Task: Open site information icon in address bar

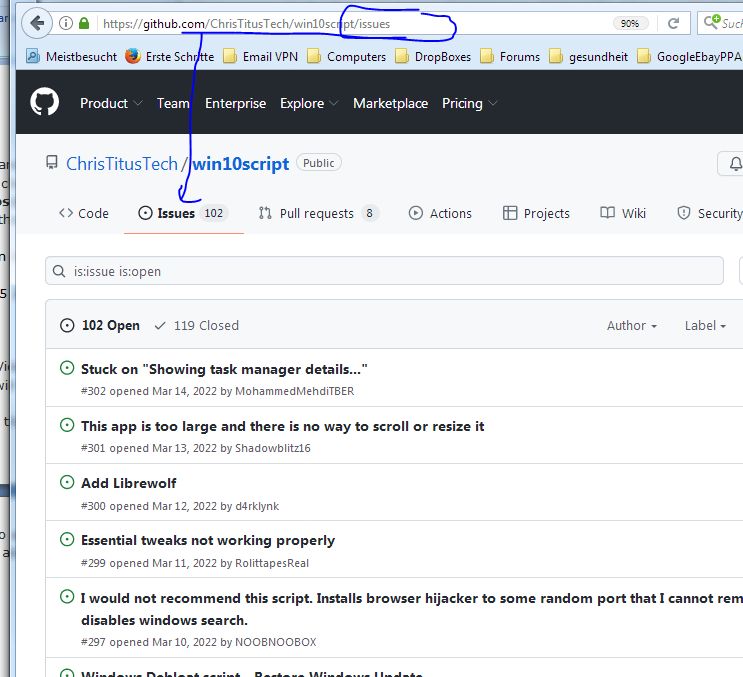Action: [66, 23]
